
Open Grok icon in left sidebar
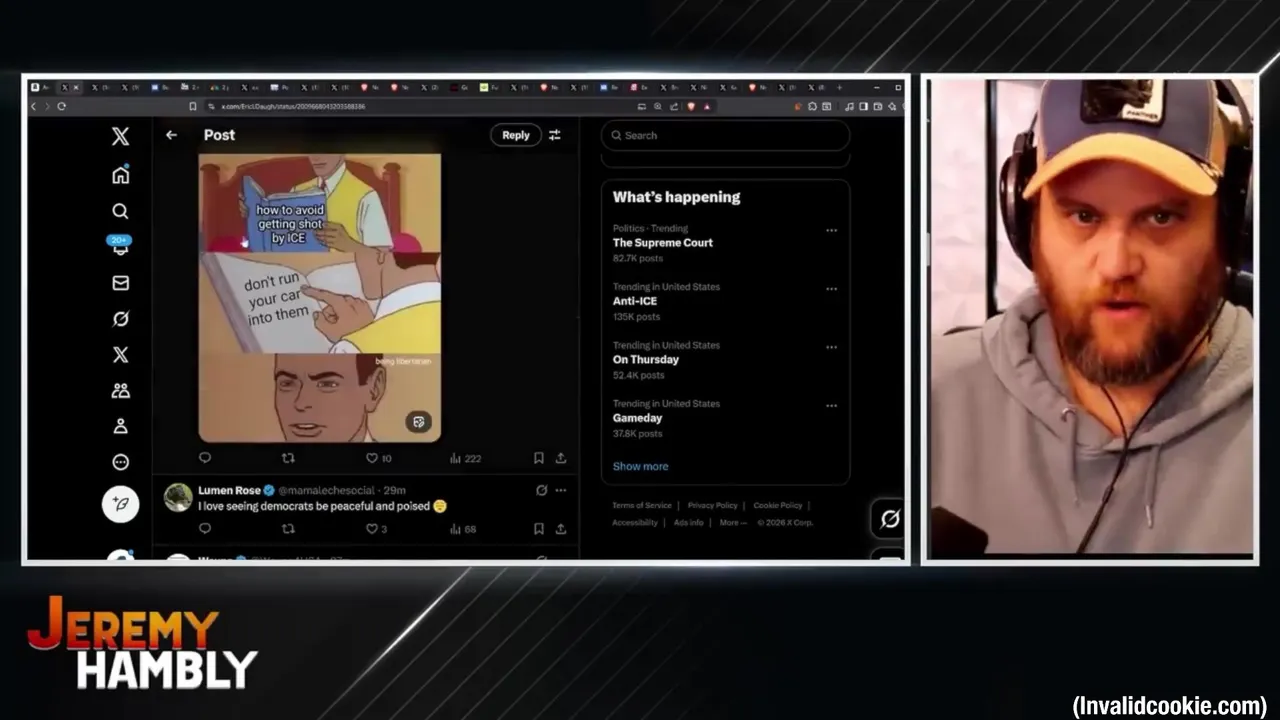(x=120, y=319)
